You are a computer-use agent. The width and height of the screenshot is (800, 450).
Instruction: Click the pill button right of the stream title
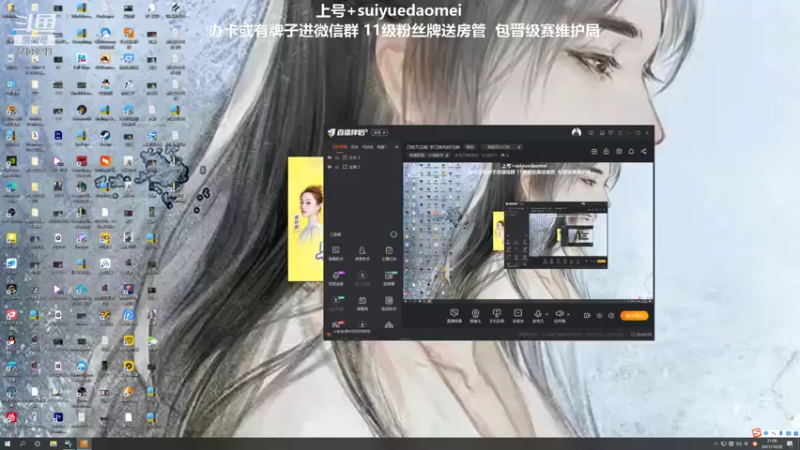pyautogui.click(x=470, y=147)
